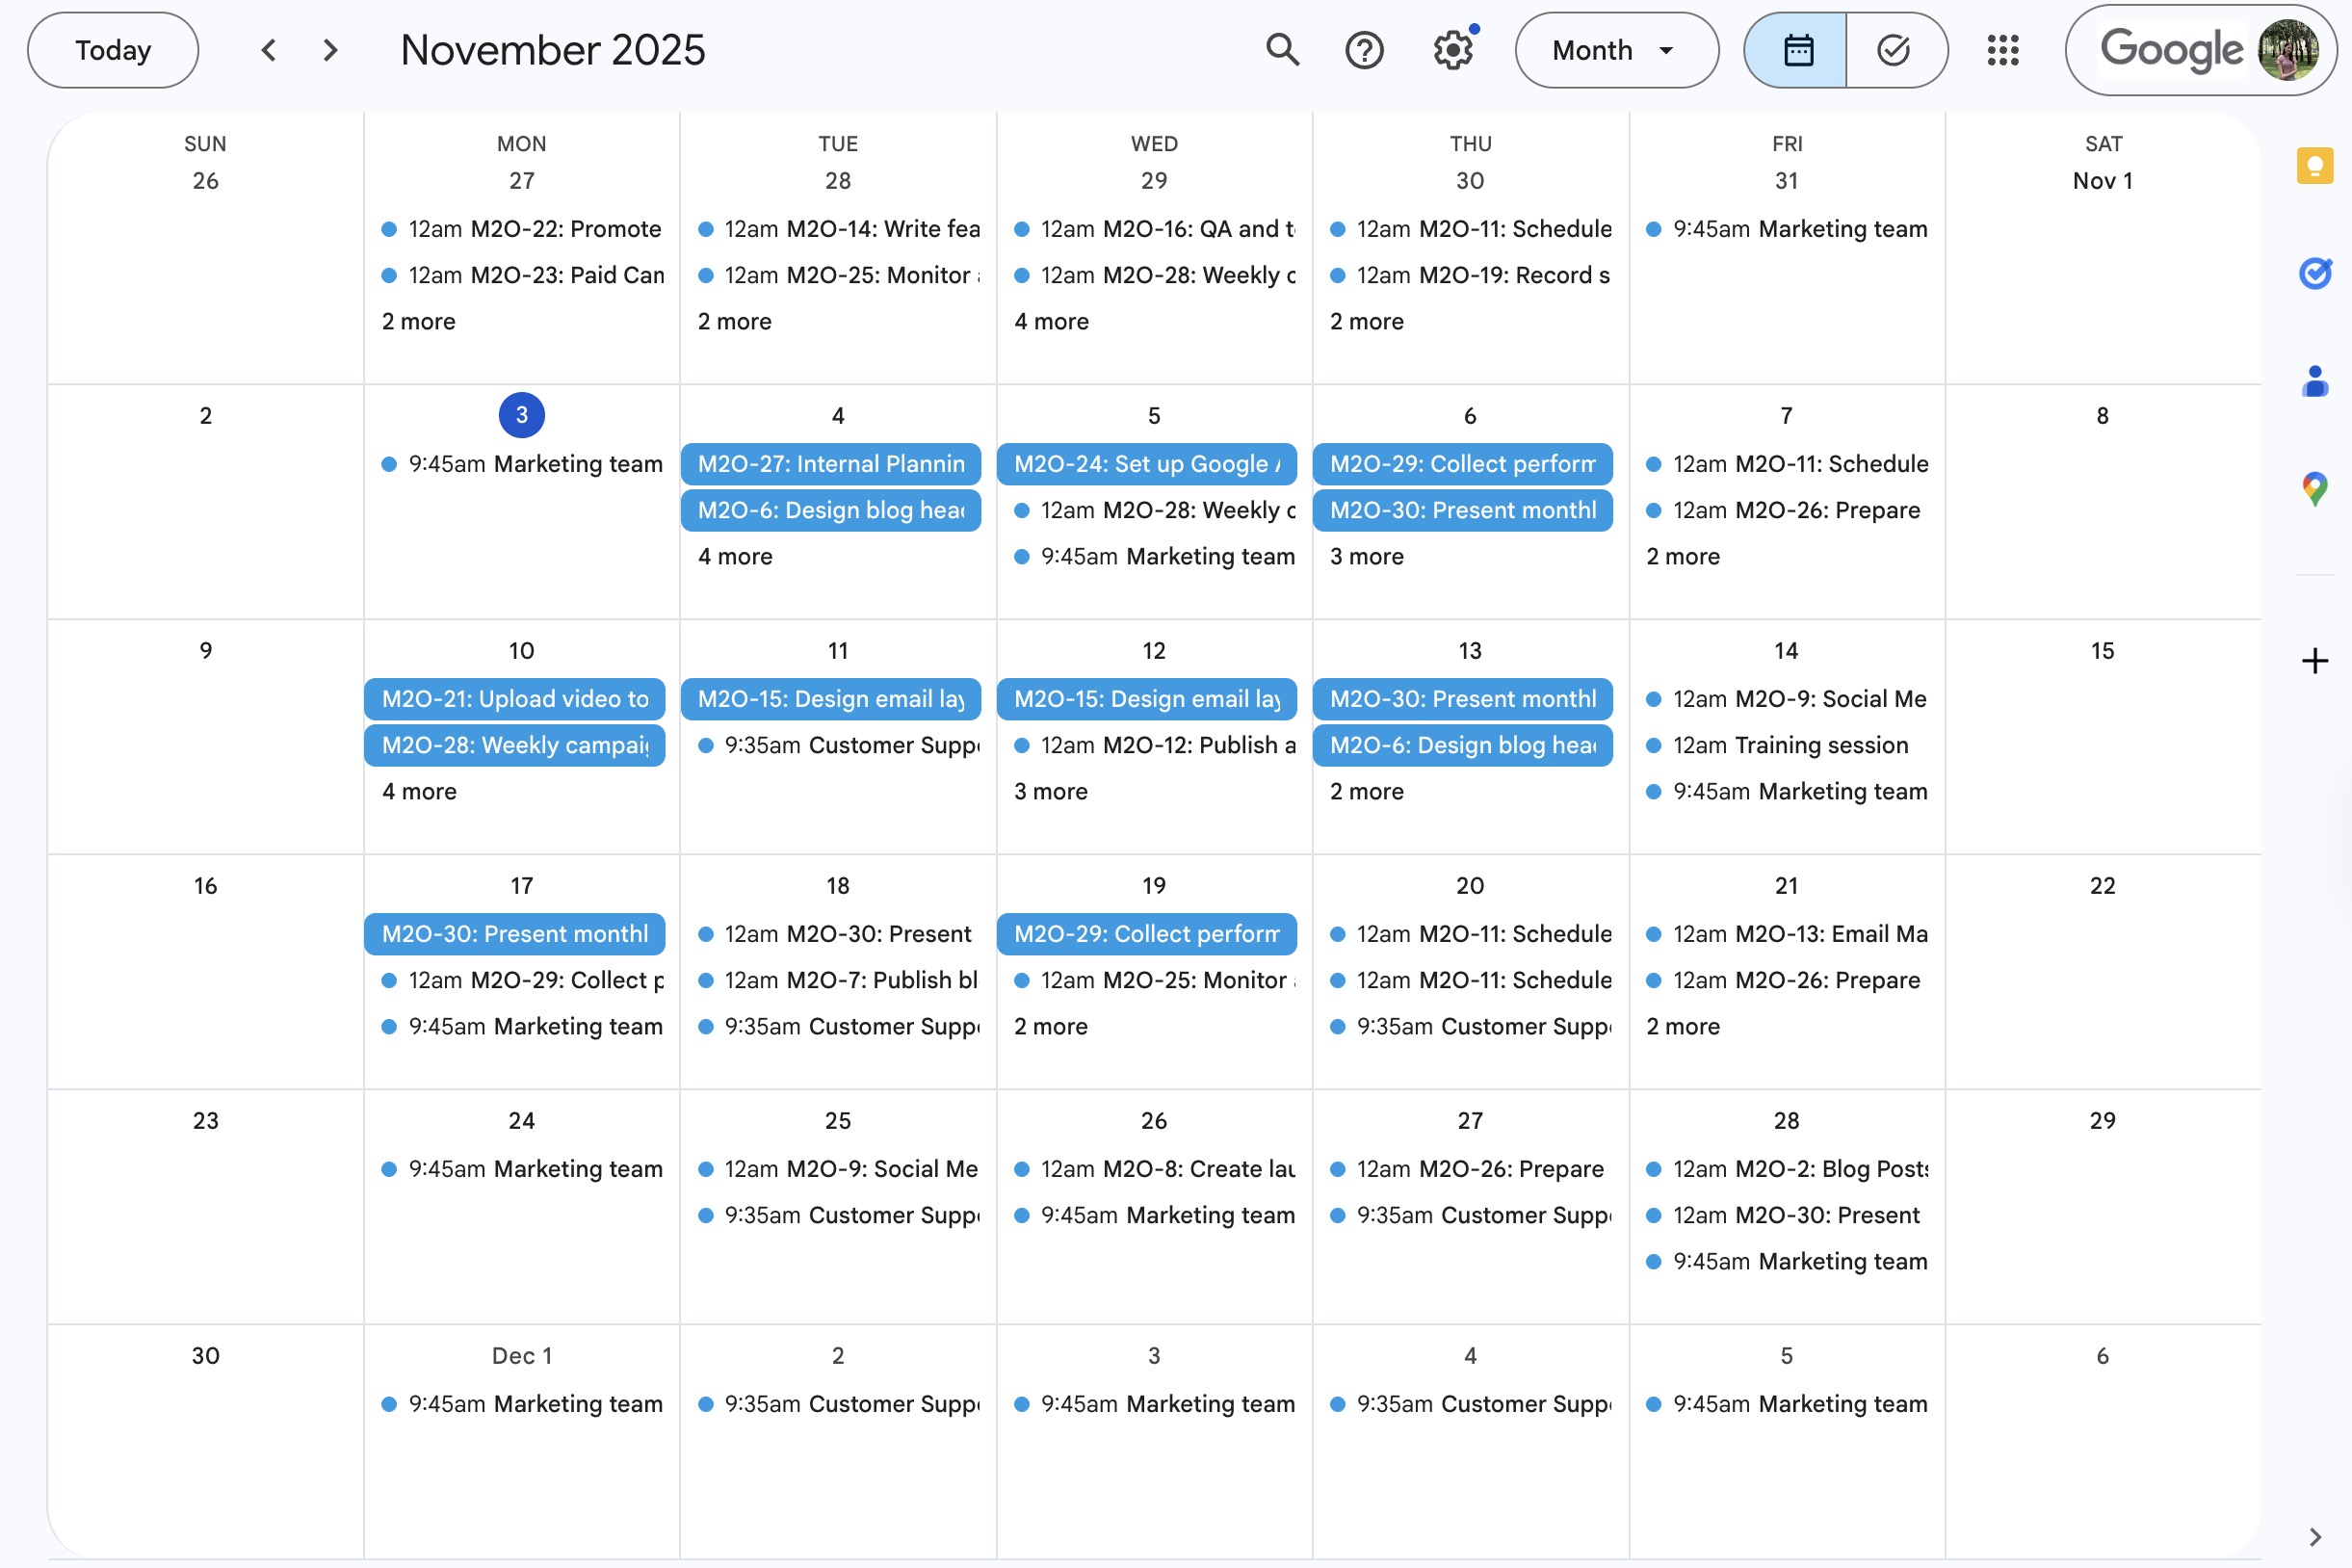Click the plus Get add-ons icon
This screenshot has width=2352, height=1568.
2314,661
